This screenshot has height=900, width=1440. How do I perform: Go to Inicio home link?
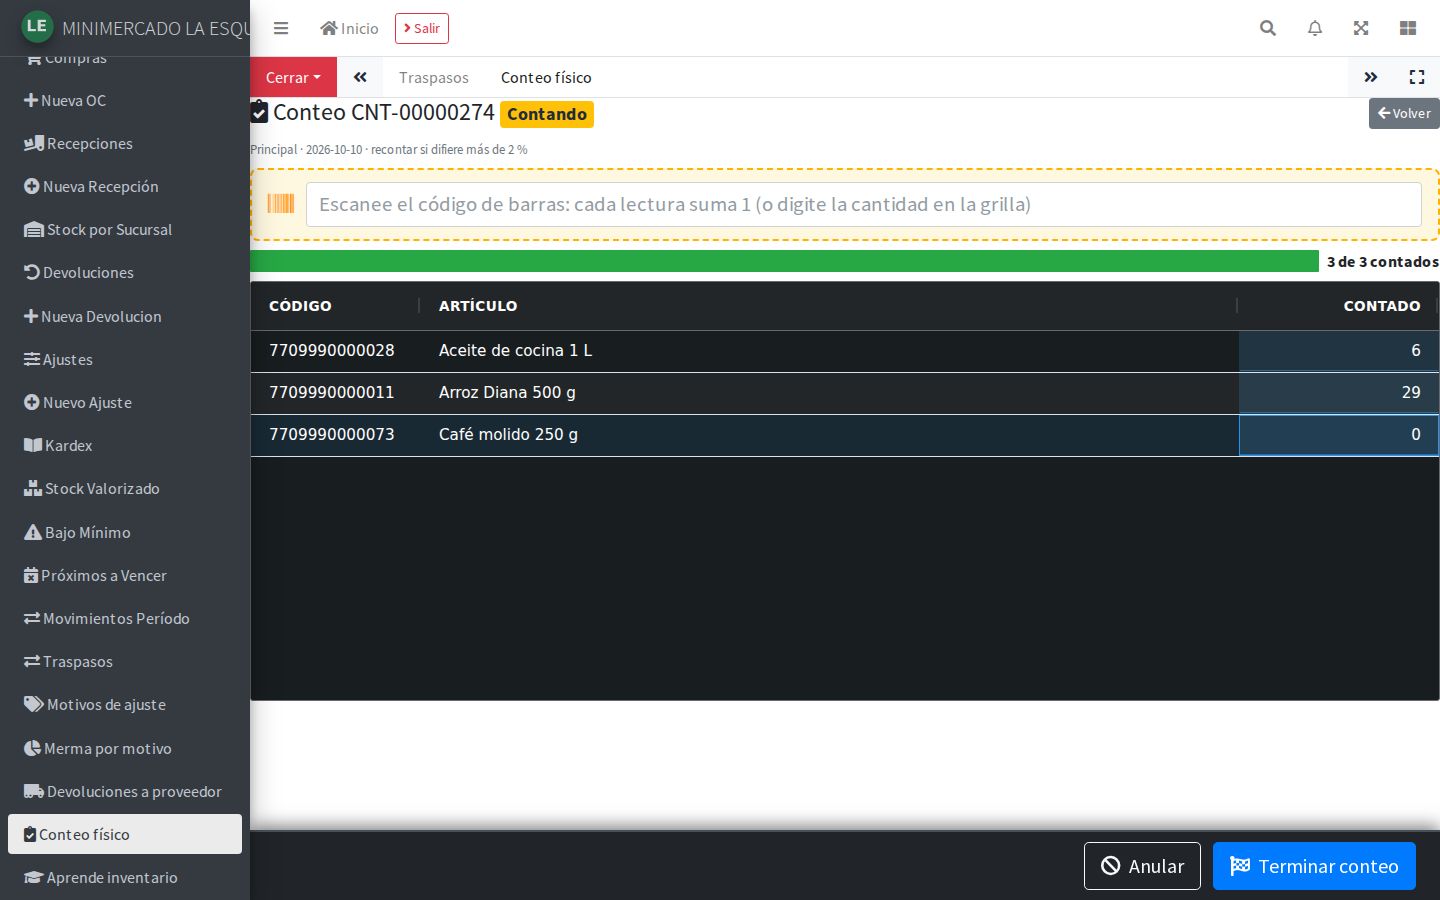pyautogui.click(x=349, y=28)
